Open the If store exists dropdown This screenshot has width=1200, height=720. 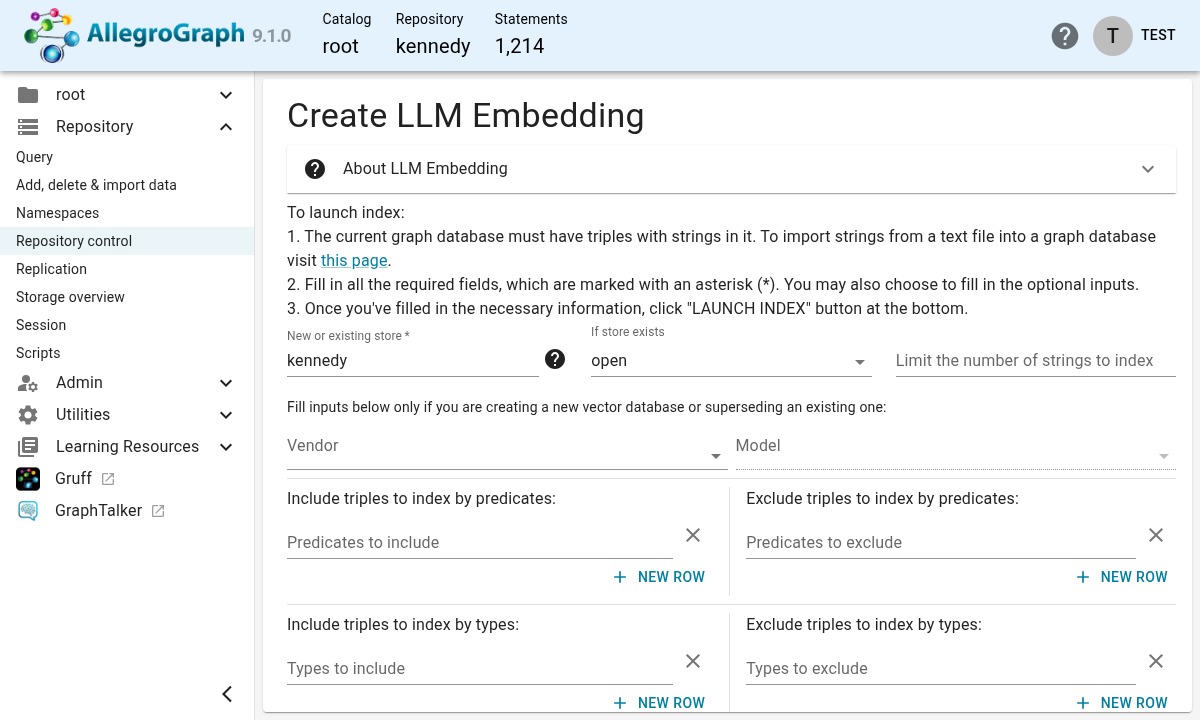731,361
